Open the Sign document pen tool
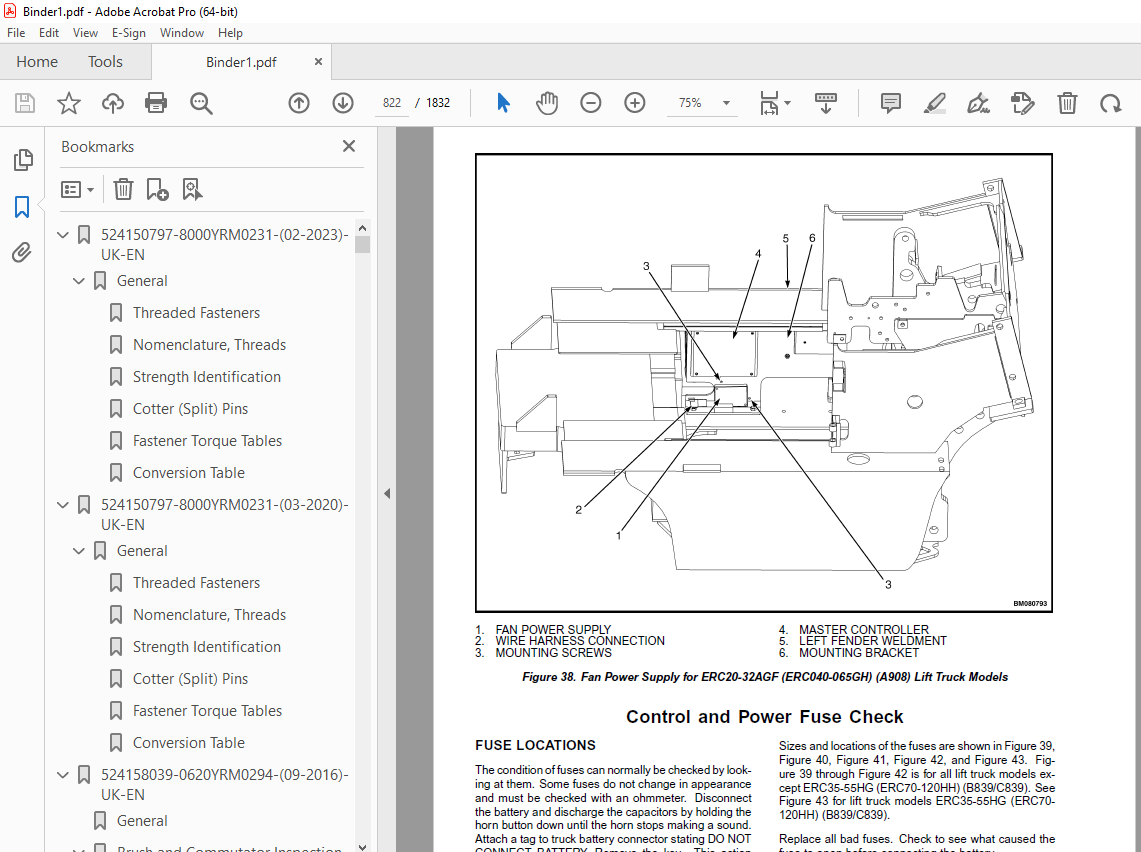This screenshot has height=852, width=1141. [x=978, y=103]
